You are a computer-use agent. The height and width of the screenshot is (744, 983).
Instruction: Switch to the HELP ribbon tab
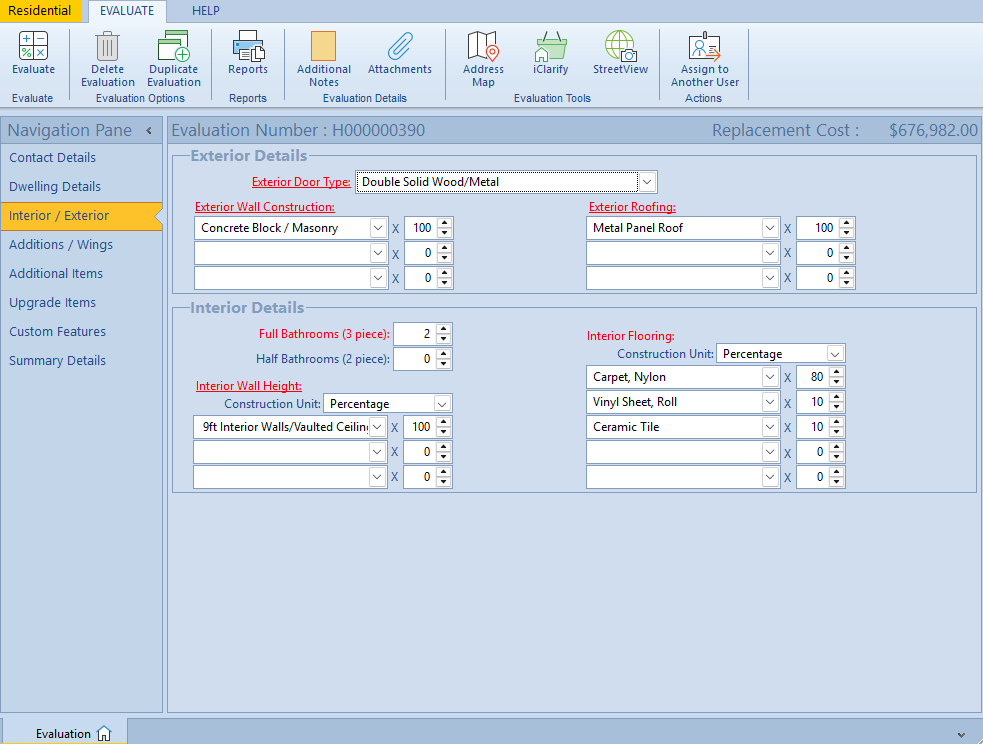click(205, 11)
